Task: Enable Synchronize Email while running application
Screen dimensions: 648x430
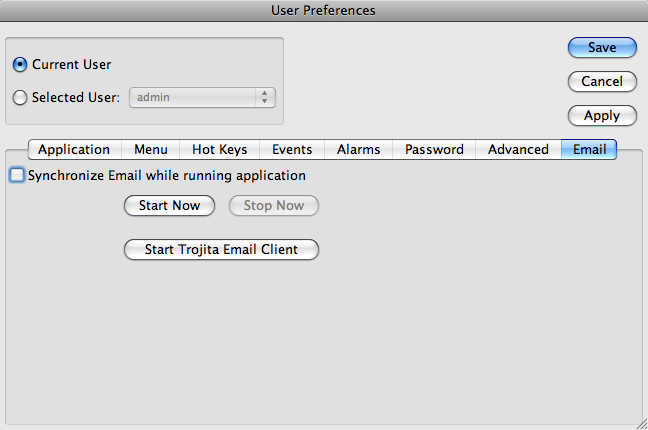Action: [17, 175]
